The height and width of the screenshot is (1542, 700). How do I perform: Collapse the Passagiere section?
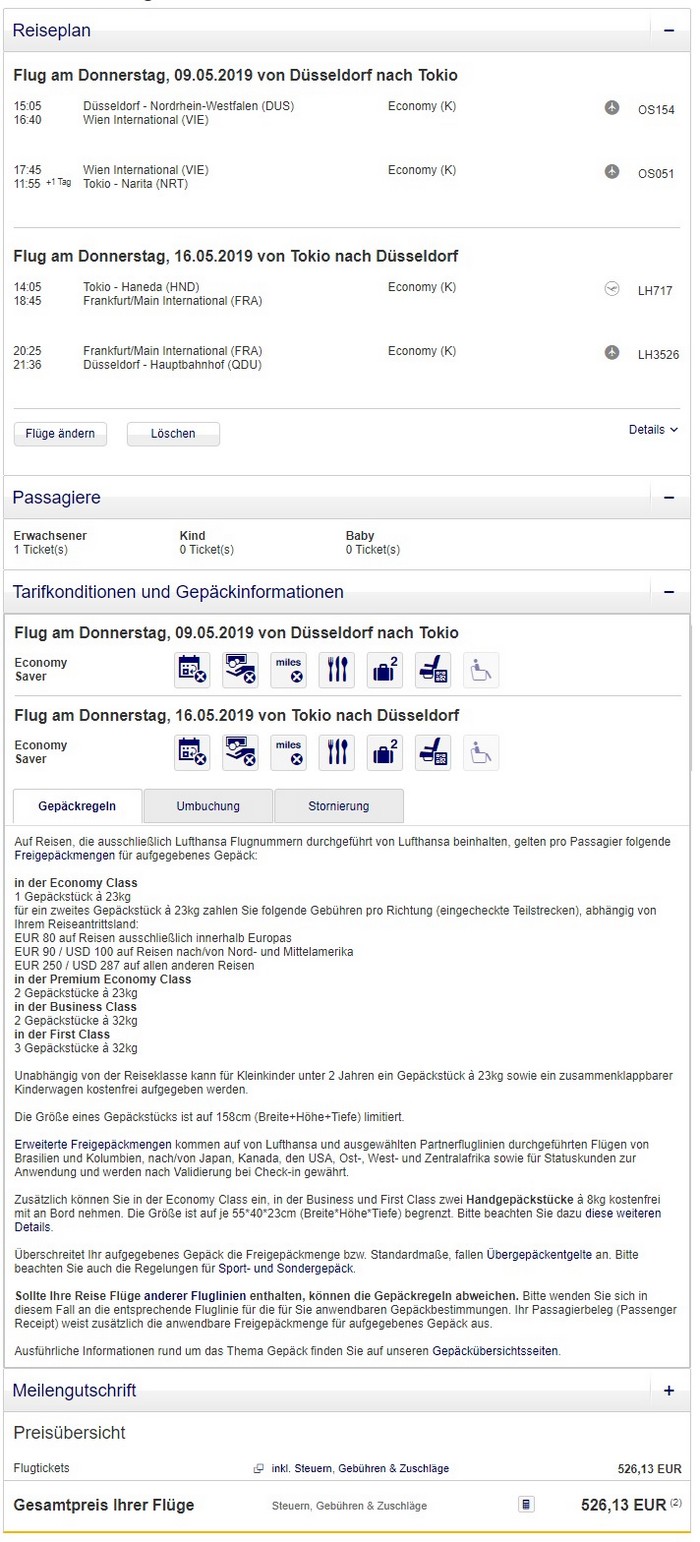tap(669, 497)
